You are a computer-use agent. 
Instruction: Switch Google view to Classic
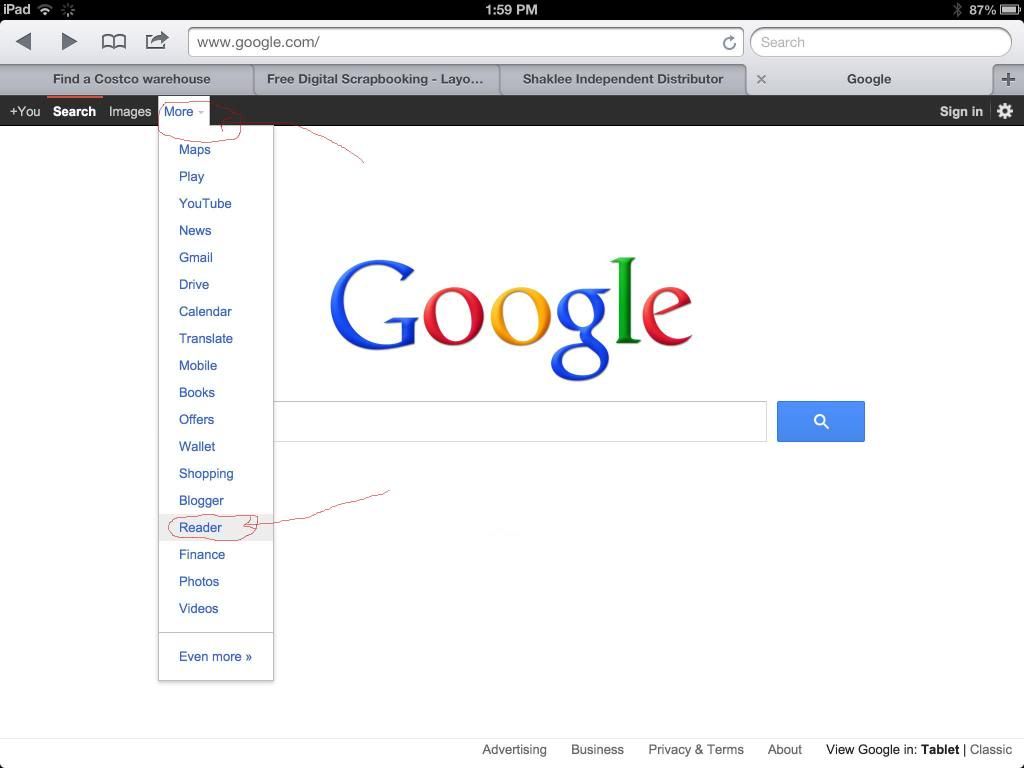(991, 750)
